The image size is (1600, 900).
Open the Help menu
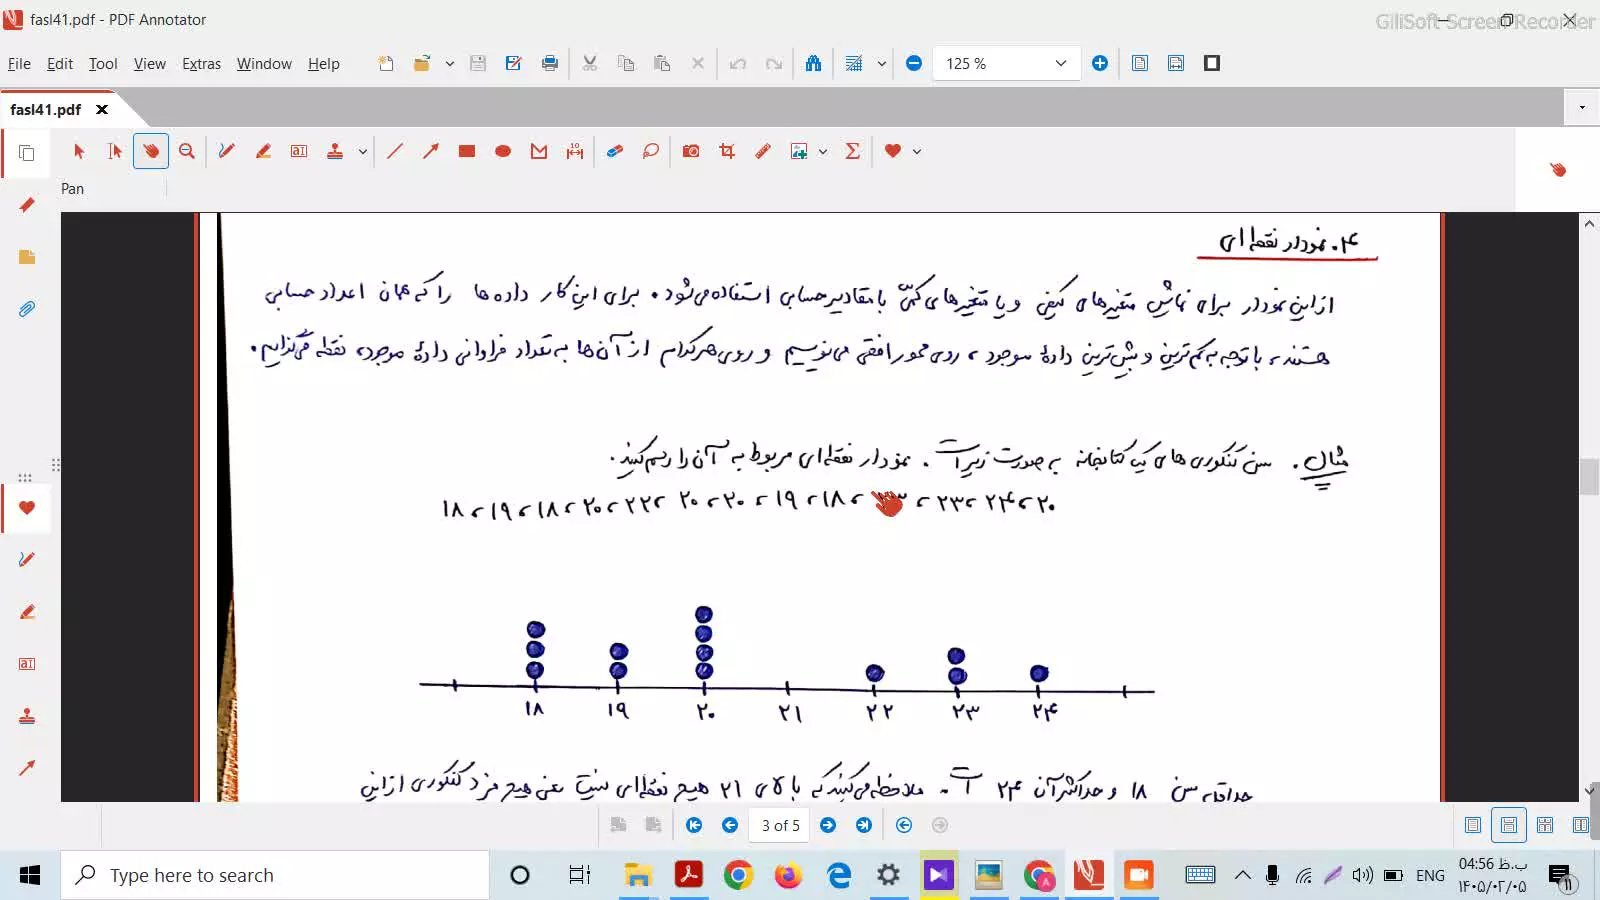click(x=324, y=63)
